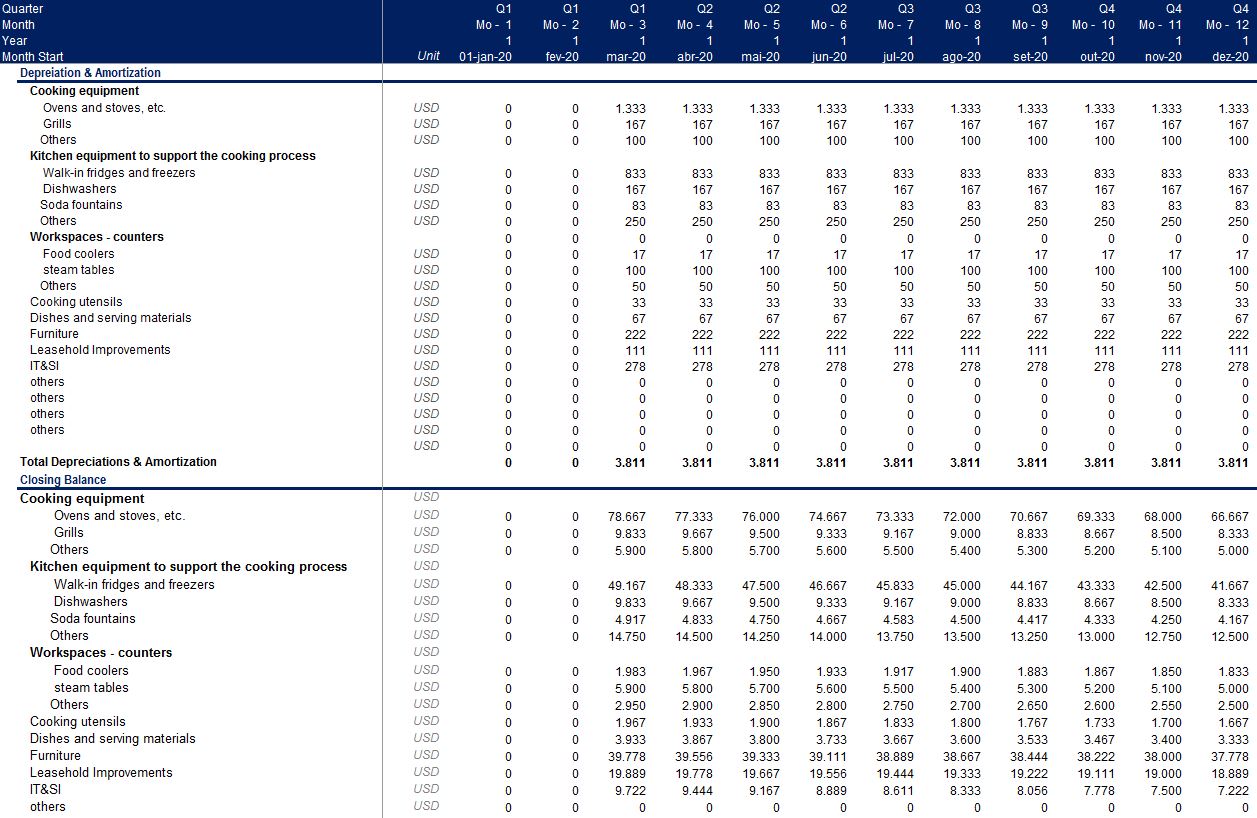
Task: Click the 45.000 Walk-in fridges cell
Action: [962, 585]
